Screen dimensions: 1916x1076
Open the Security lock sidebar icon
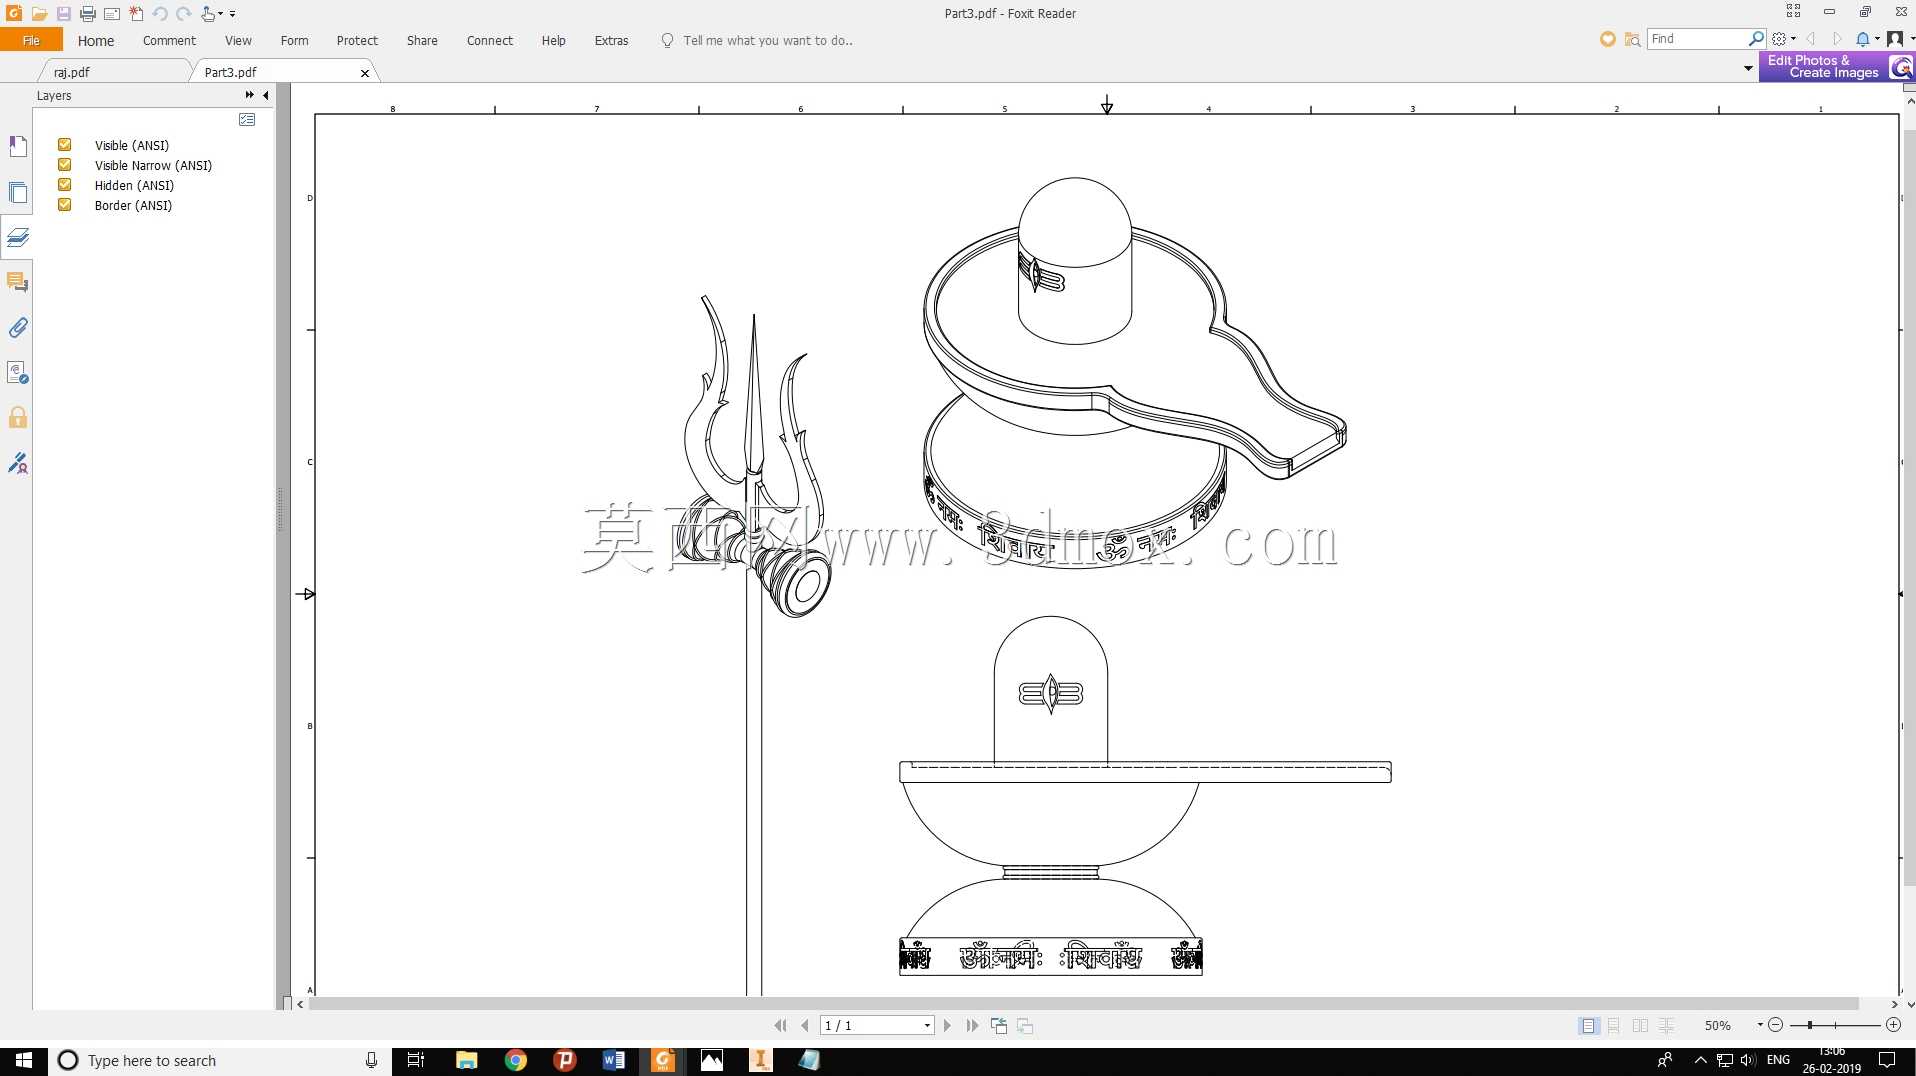click(x=18, y=417)
